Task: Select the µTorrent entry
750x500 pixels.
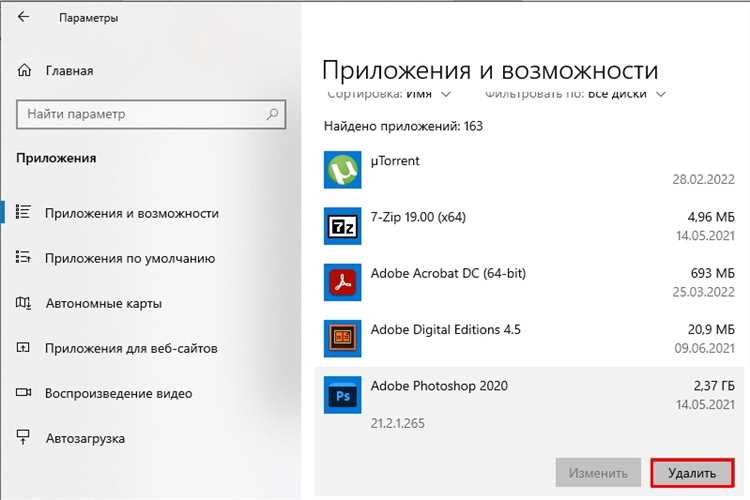Action: click(x=529, y=170)
